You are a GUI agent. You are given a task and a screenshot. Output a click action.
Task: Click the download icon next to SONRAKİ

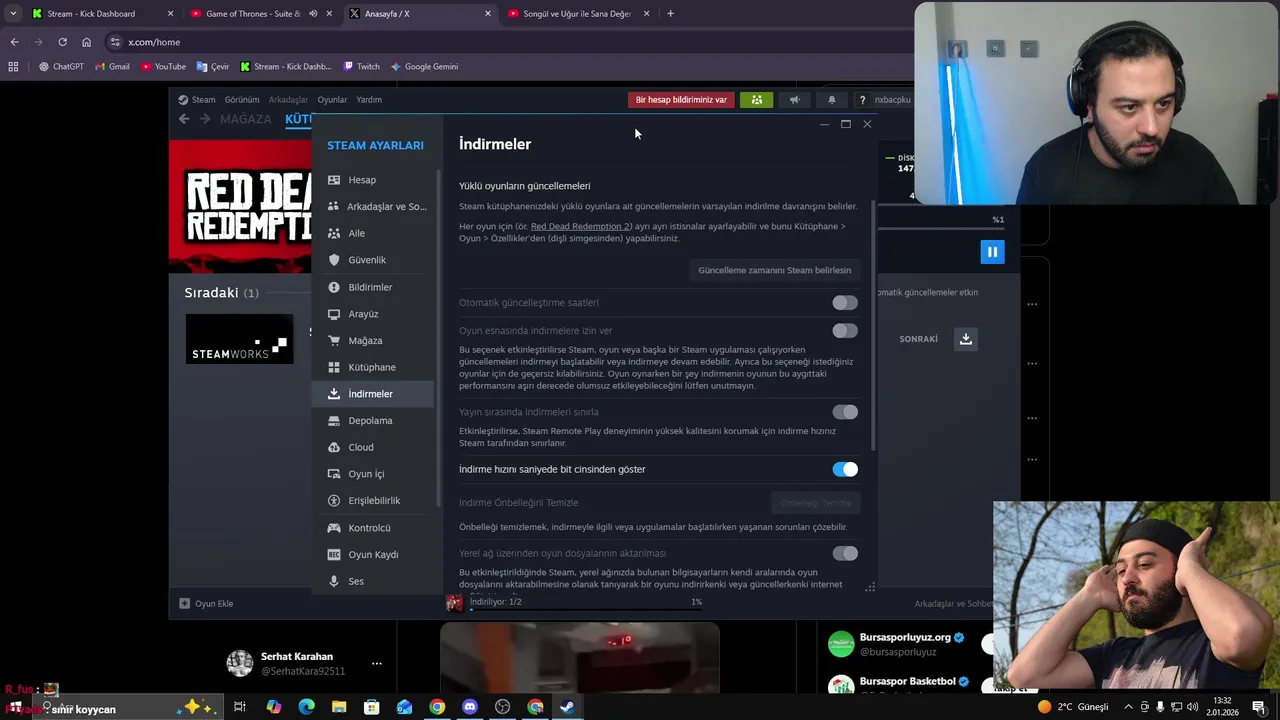point(965,339)
